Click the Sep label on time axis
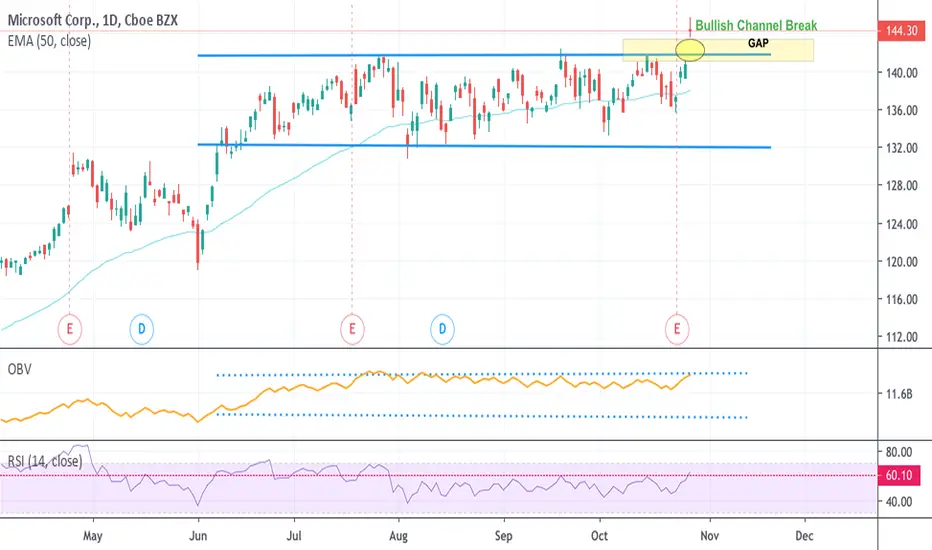The image size is (932, 550). (503, 536)
